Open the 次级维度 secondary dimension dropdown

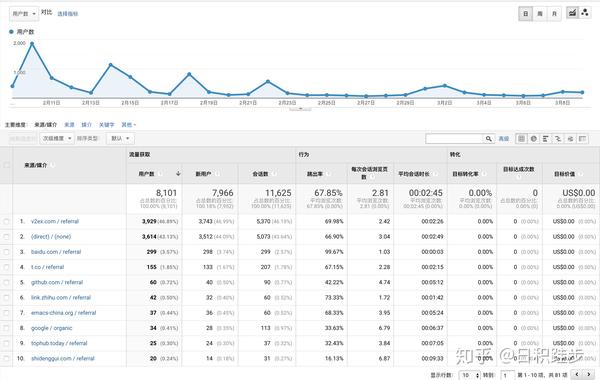click(x=57, y=139)
